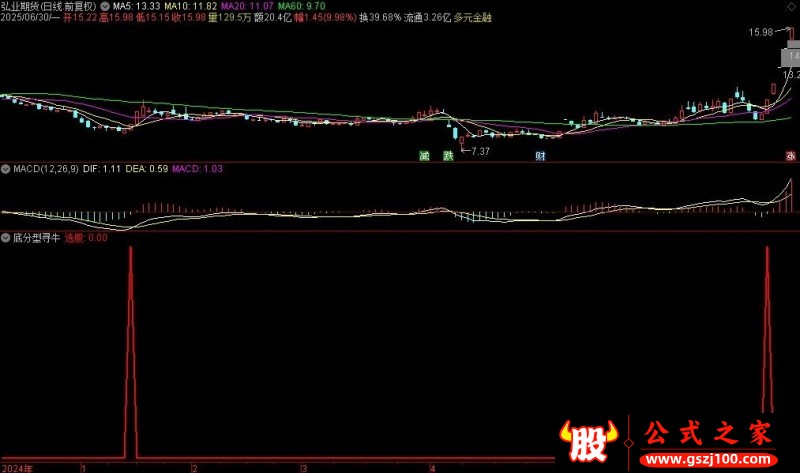Click the DIF: 1.11 value
The image size is (800, 473).
click(x=102, y=169)
